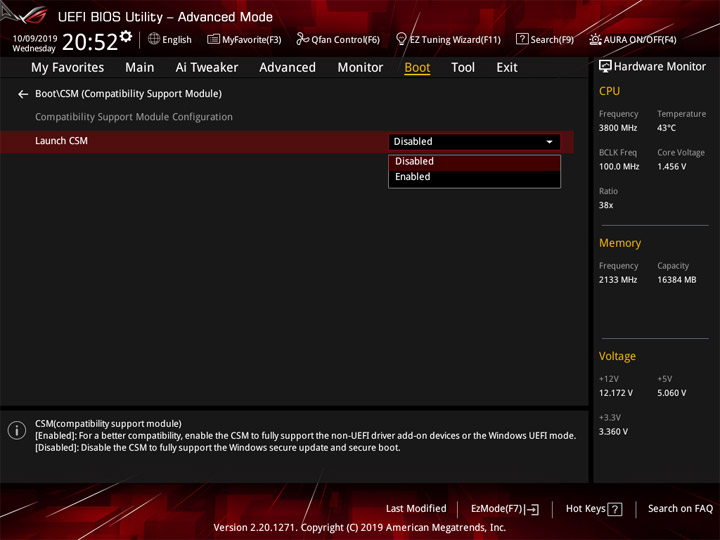Click Boot\CSM breadcrumb path text
Screen dimensions: 720x540
tap(128, 94)
